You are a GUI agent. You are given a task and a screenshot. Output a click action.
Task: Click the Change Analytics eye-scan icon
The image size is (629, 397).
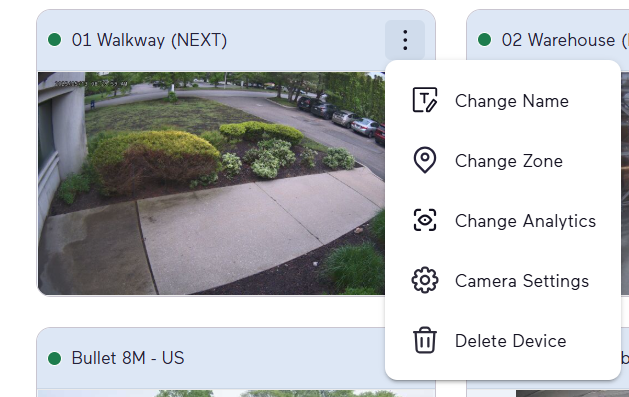point(425,220)
